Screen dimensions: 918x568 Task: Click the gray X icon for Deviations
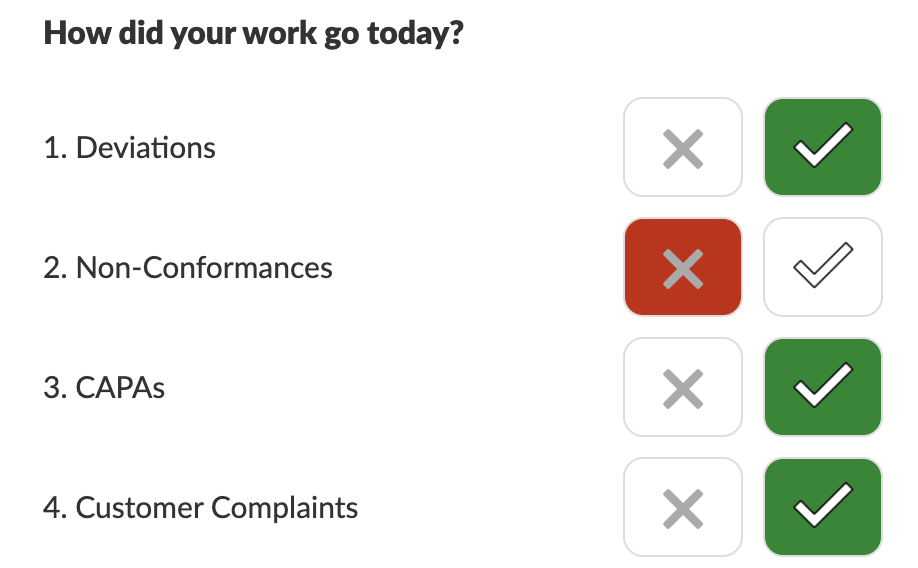(682, 147)
